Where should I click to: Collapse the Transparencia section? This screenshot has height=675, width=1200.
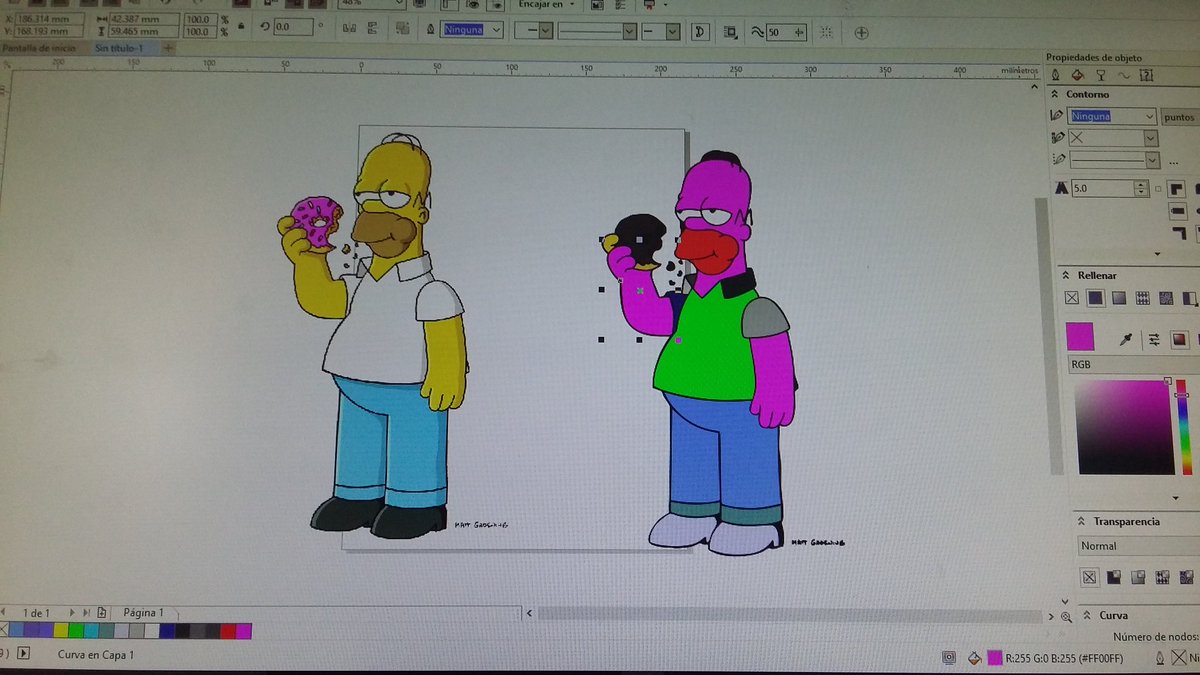(1082, 521)
